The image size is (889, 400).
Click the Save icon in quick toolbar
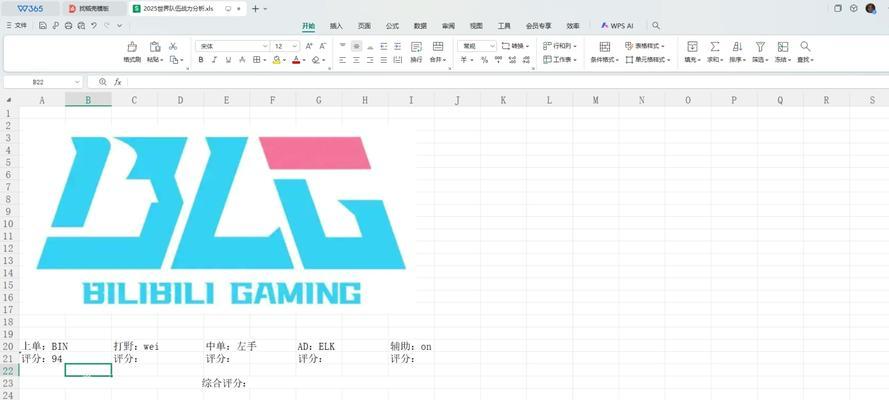43,25
